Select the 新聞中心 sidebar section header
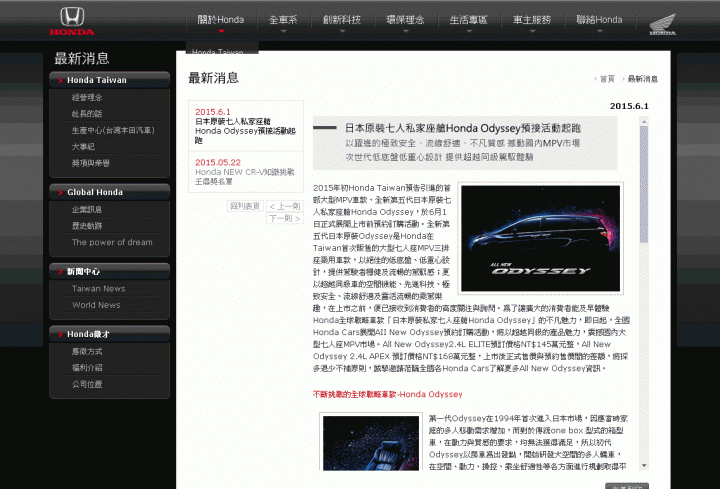Image resolution: width=720 pixels, height=489 pixels. [109, 271]
